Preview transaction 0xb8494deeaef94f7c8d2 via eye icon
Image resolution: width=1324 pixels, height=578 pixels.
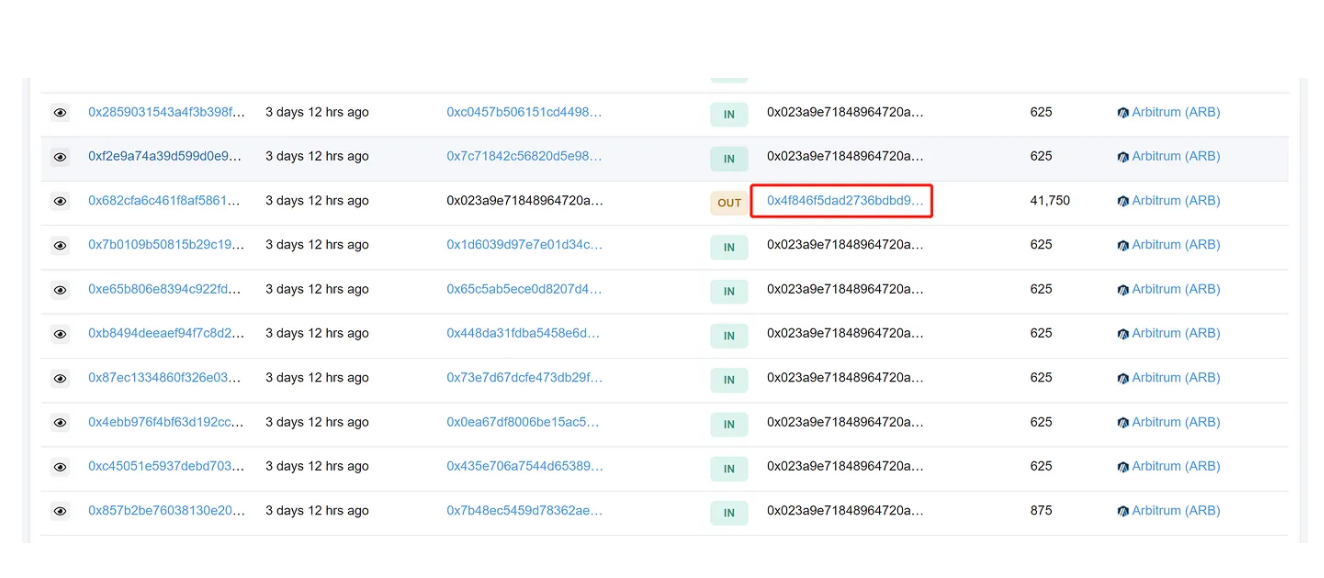(x=60, y=334)
